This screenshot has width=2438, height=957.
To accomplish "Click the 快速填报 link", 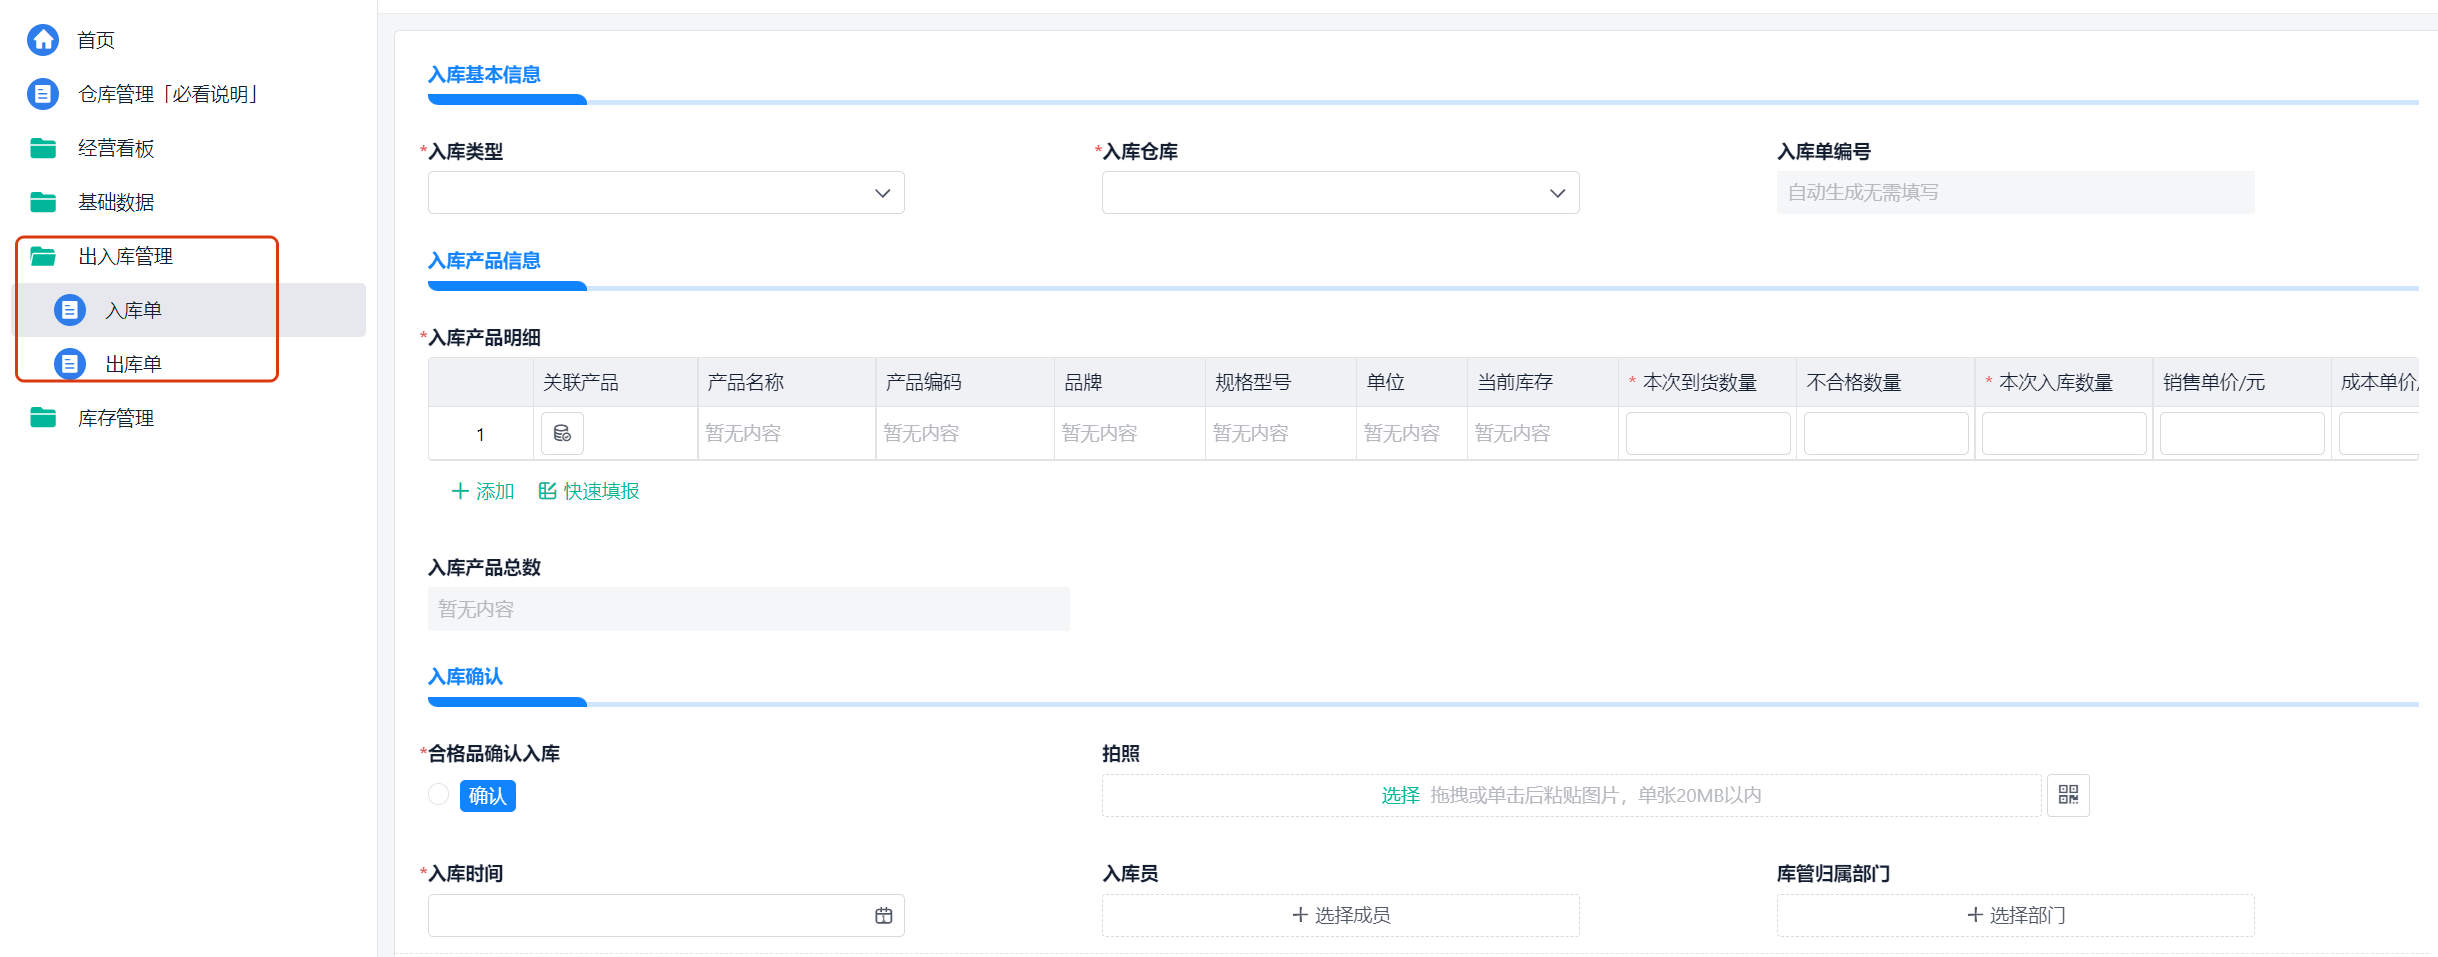I will click(x=589, y=491).
